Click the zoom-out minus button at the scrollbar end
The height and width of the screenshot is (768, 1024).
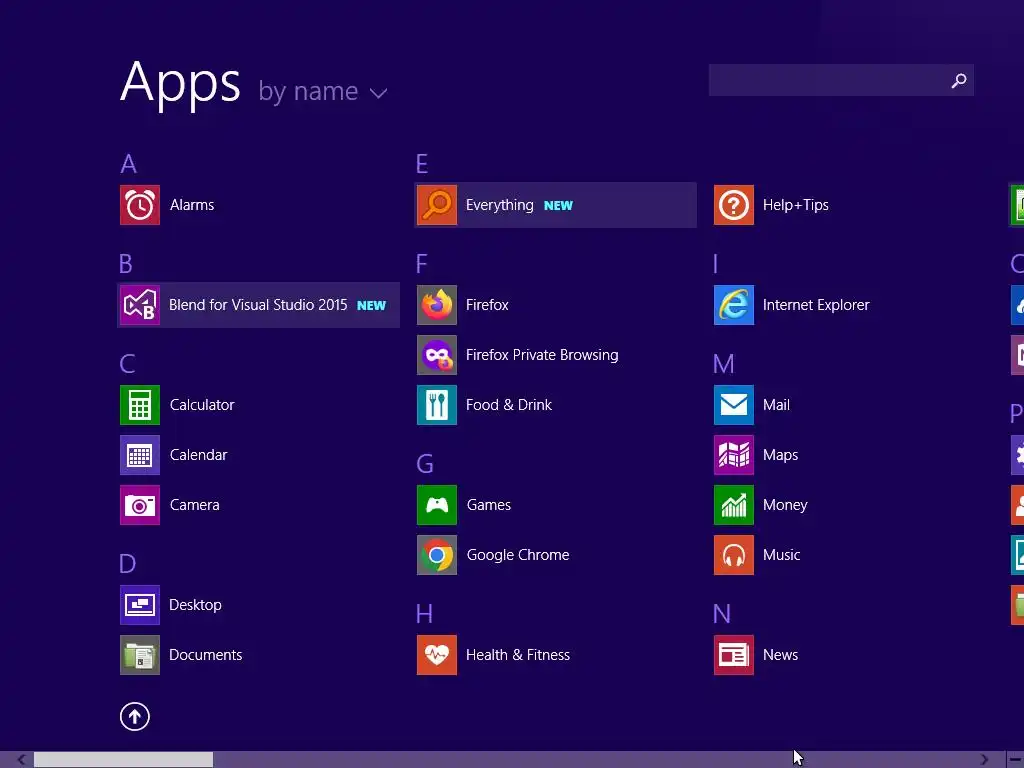click(x=1015, y=760)
